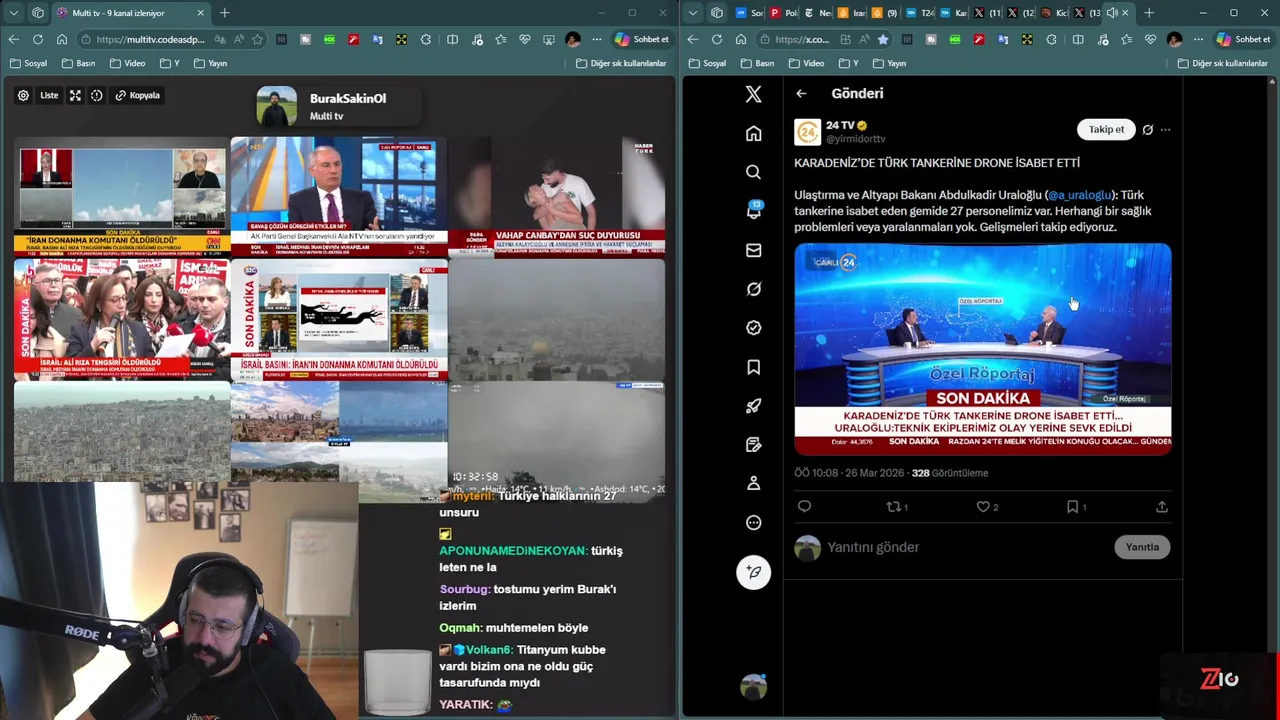Viewport: 1280px width, 720px height.
Task: Click the dashed circle icon beside Kopyala
Action: (97, 96)
